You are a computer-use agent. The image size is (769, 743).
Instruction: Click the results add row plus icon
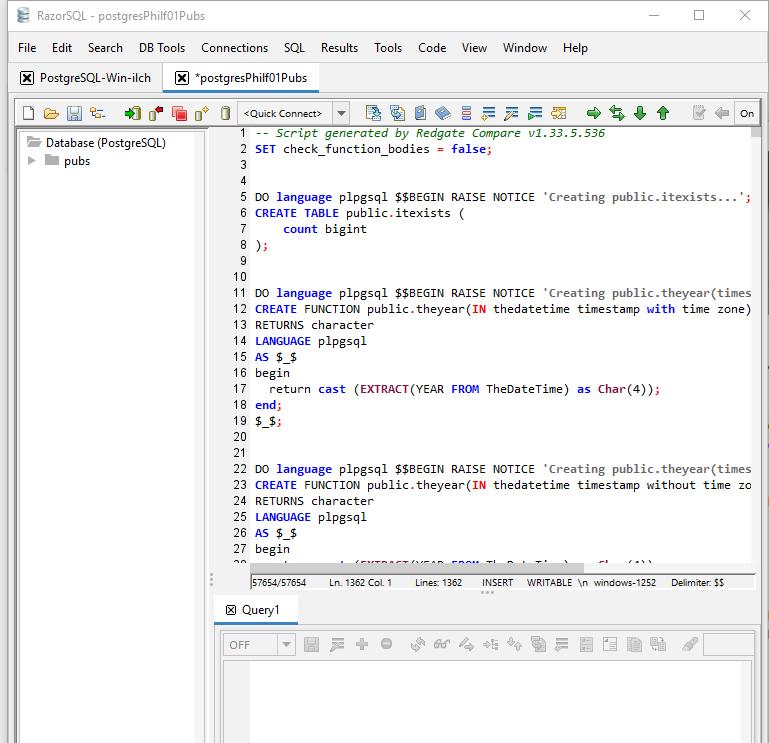click(362, 644)
